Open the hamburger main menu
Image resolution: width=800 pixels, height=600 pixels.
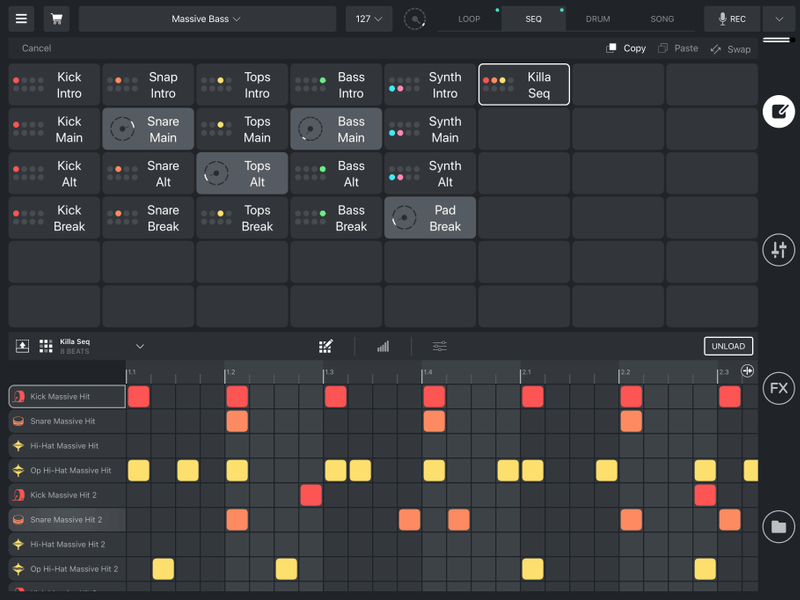[x=21, y=19]
